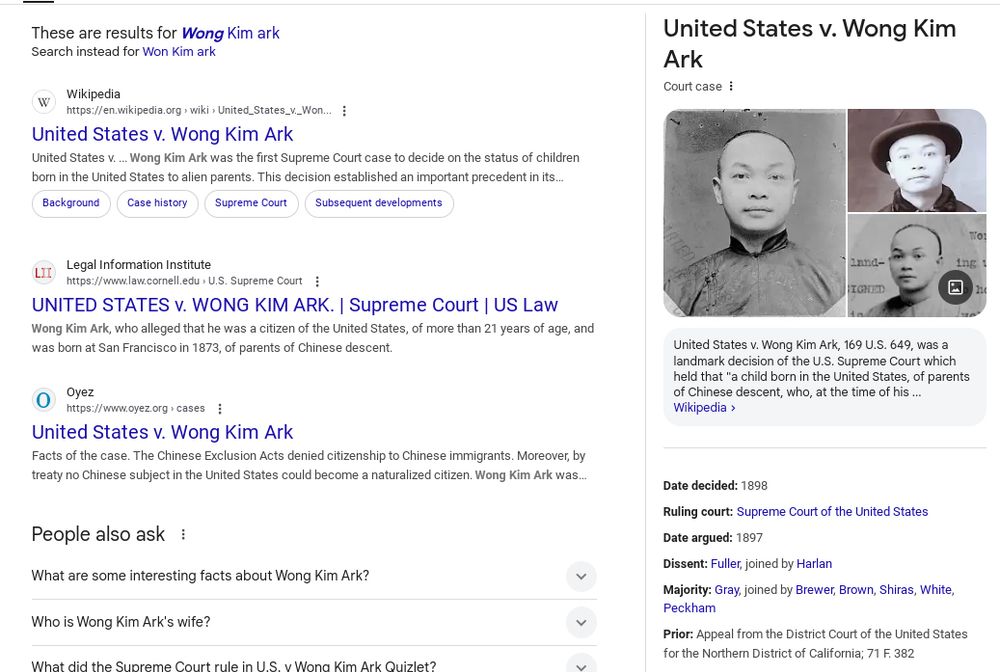
Task: Click the en.wikipedia.org result URL
Action: coord(199,110)
